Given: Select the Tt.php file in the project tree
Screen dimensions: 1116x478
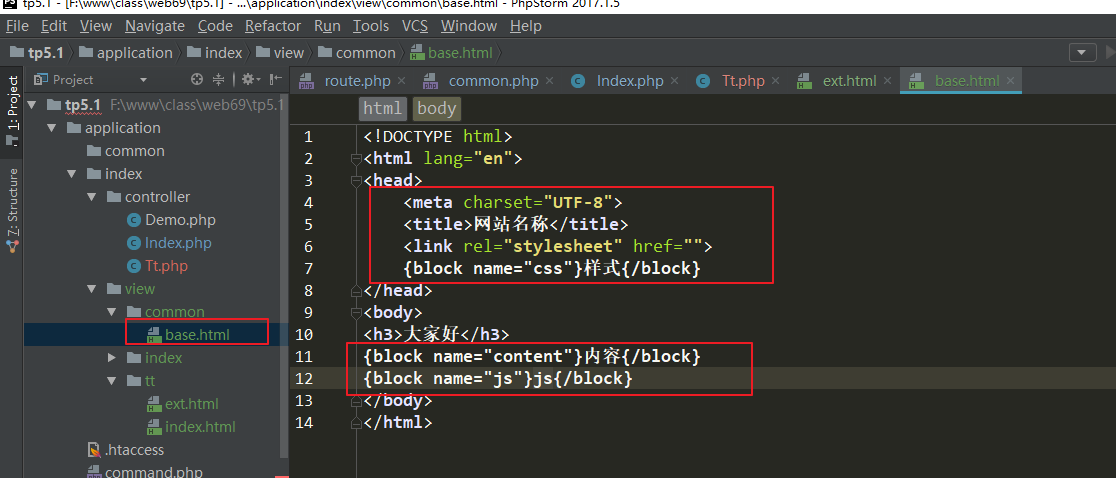Looking at the screenshot, I should (166, 266).
